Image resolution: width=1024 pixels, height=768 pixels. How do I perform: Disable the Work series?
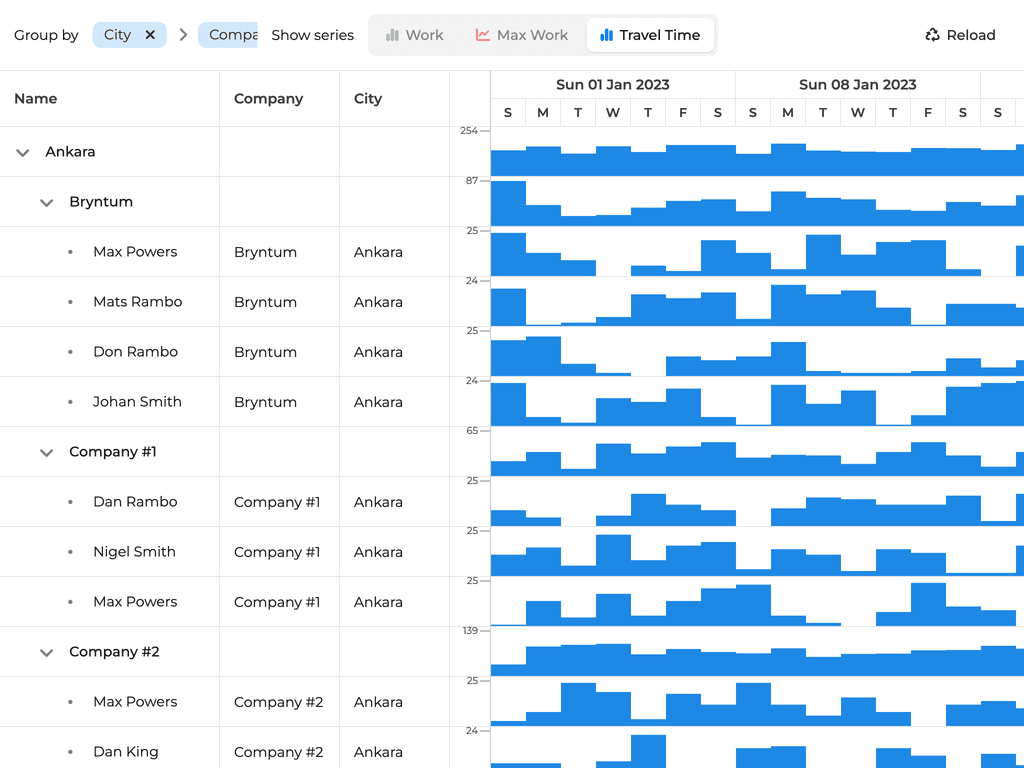point(414,34)
